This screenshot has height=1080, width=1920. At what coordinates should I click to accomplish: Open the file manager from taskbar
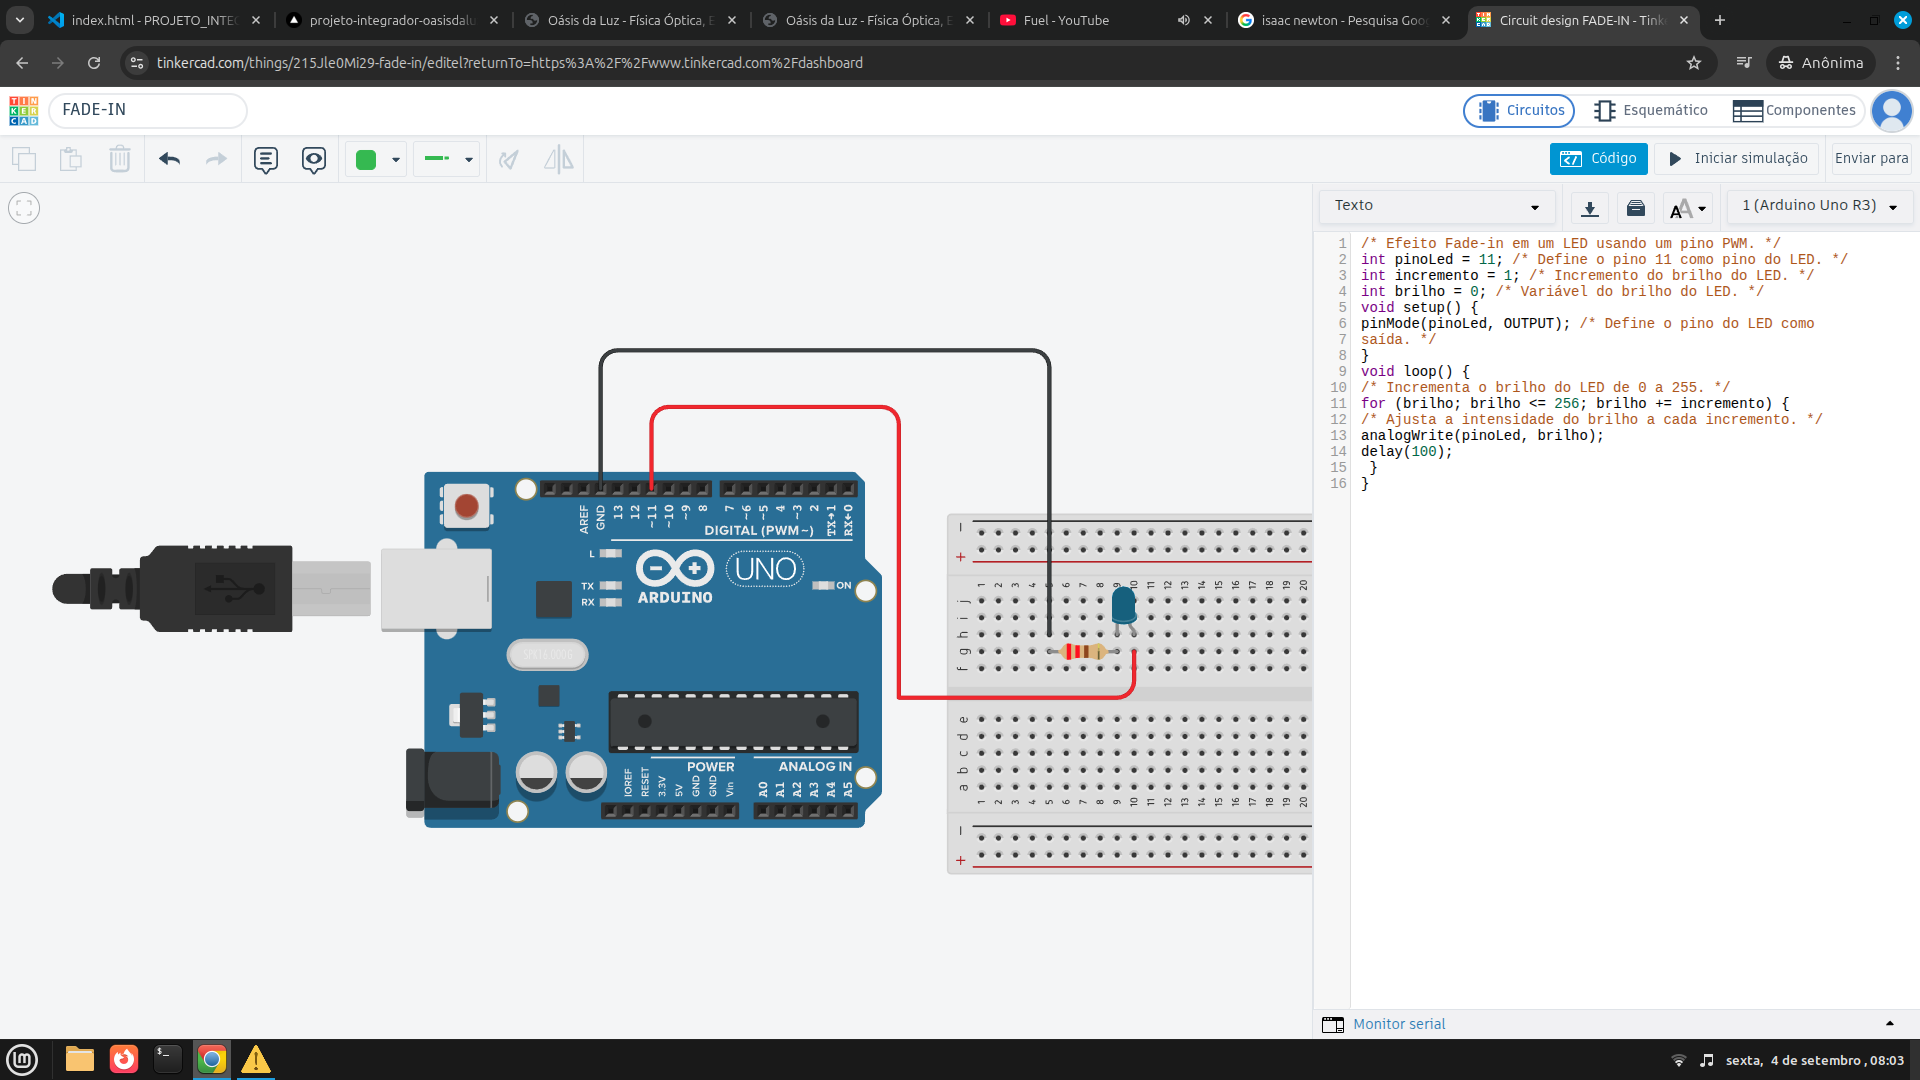point(80,1059)
